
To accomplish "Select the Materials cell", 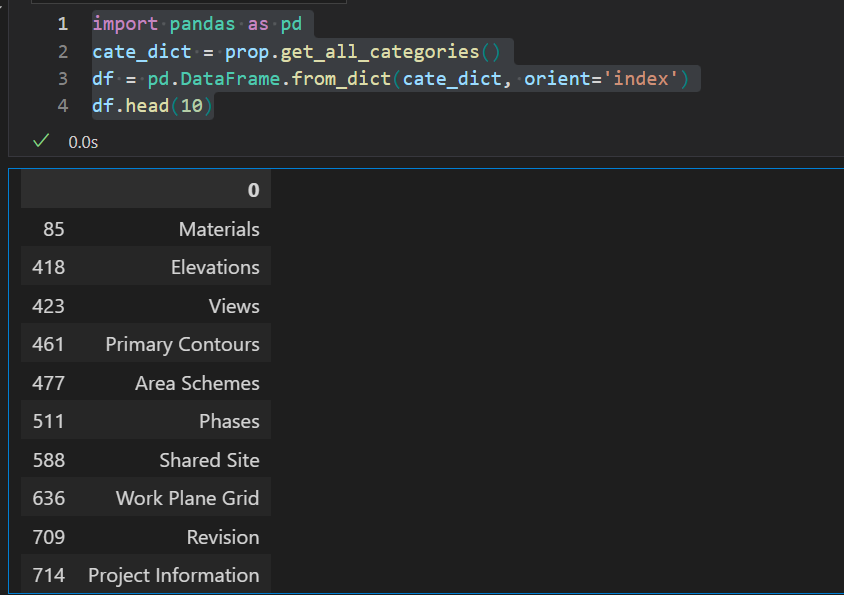I will point(219,229).
